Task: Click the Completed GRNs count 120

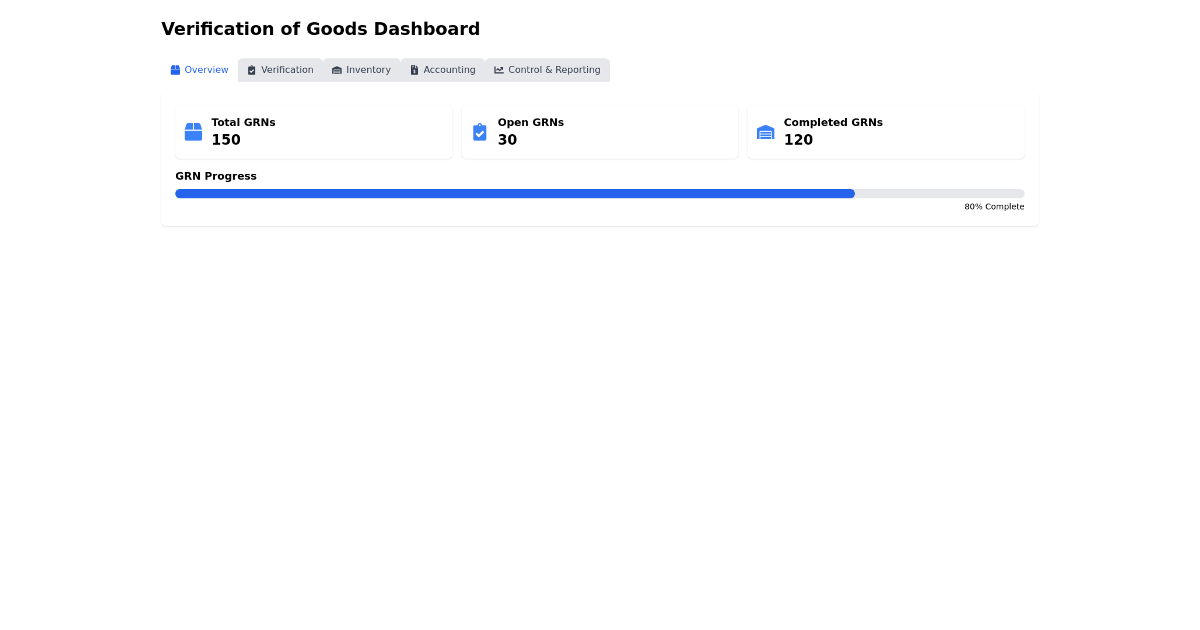Action: tap(798, 140)
